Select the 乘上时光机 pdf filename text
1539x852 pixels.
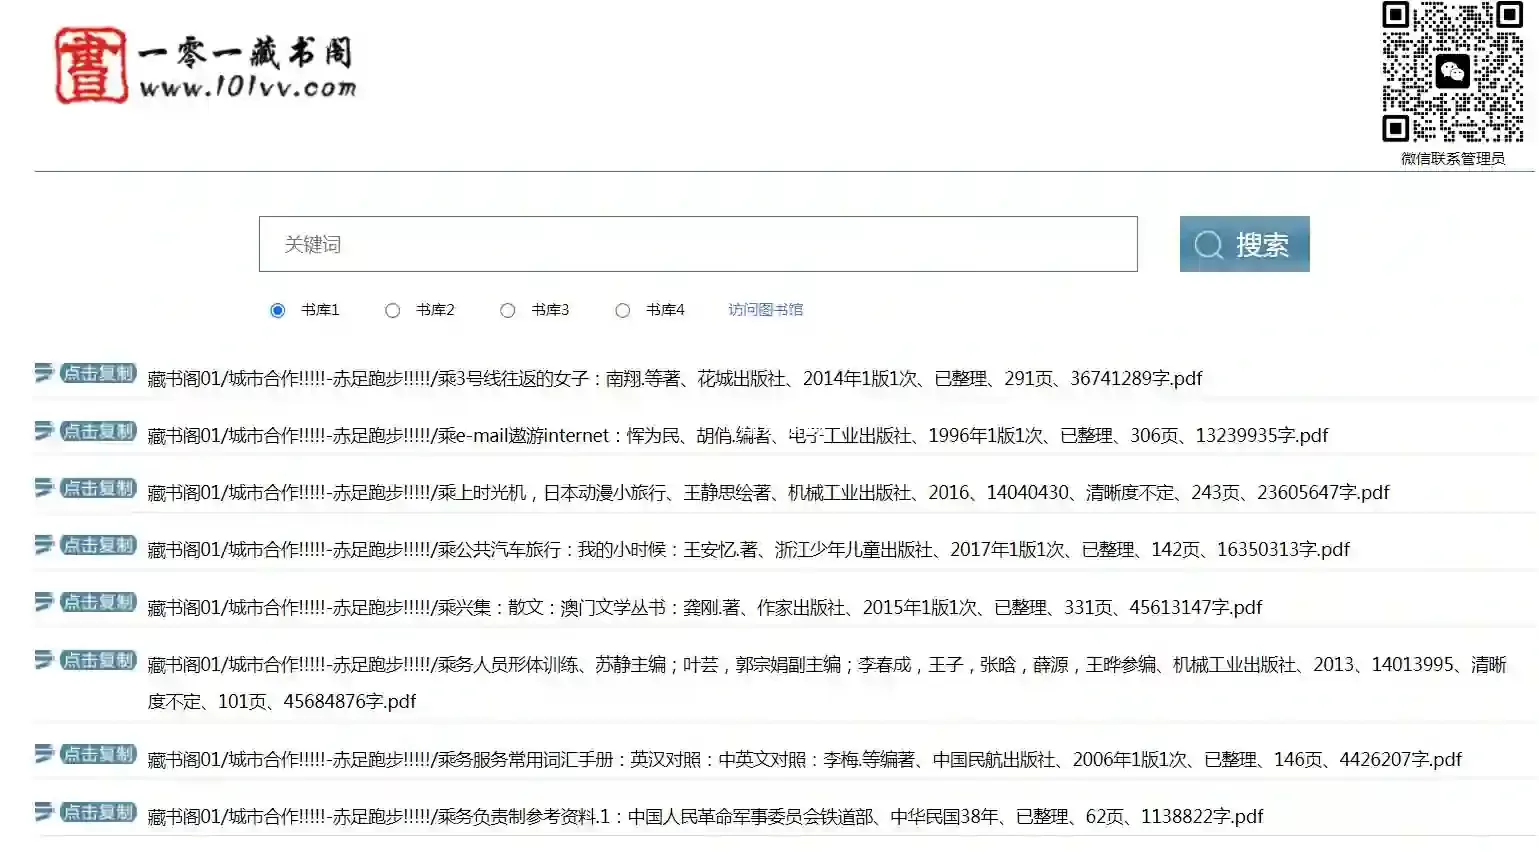(768, 492)
